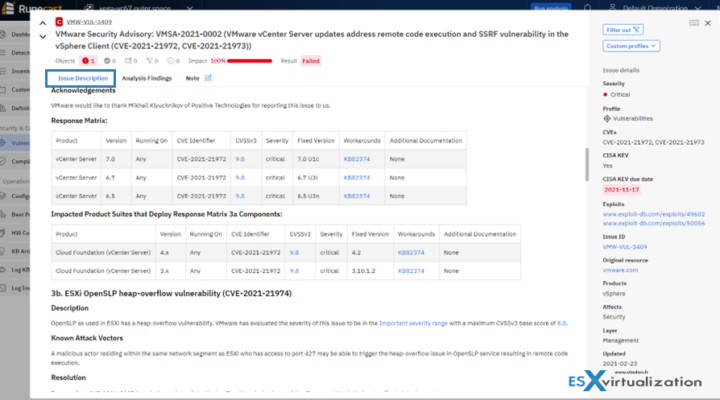Open the Default Organization dropdown

[x=655, y=8]
